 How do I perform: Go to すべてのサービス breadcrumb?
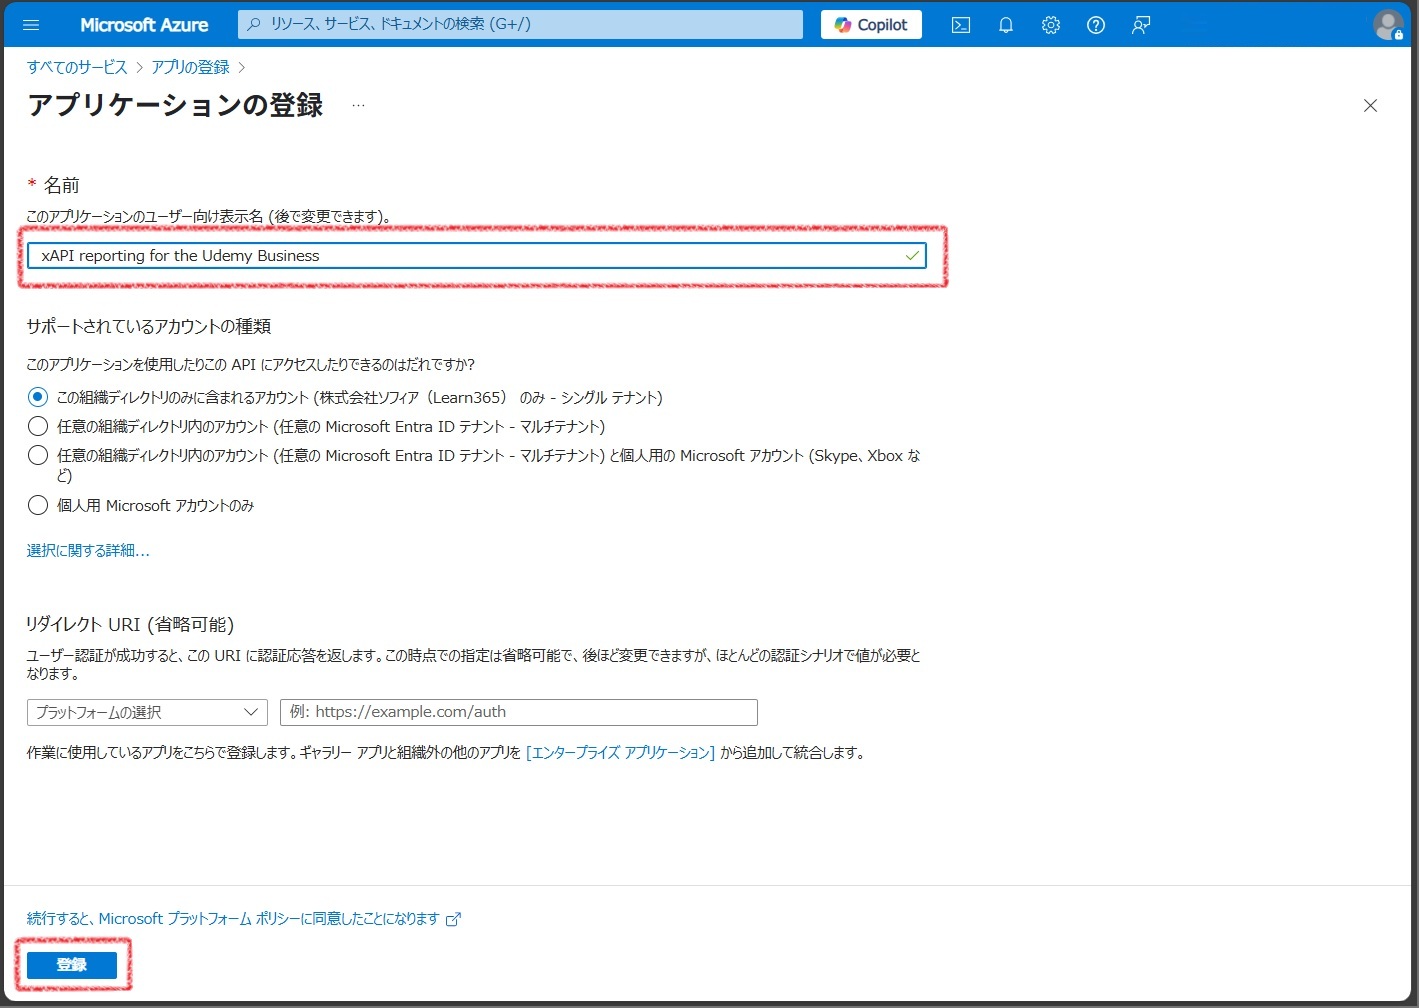[x=77, y=67]
